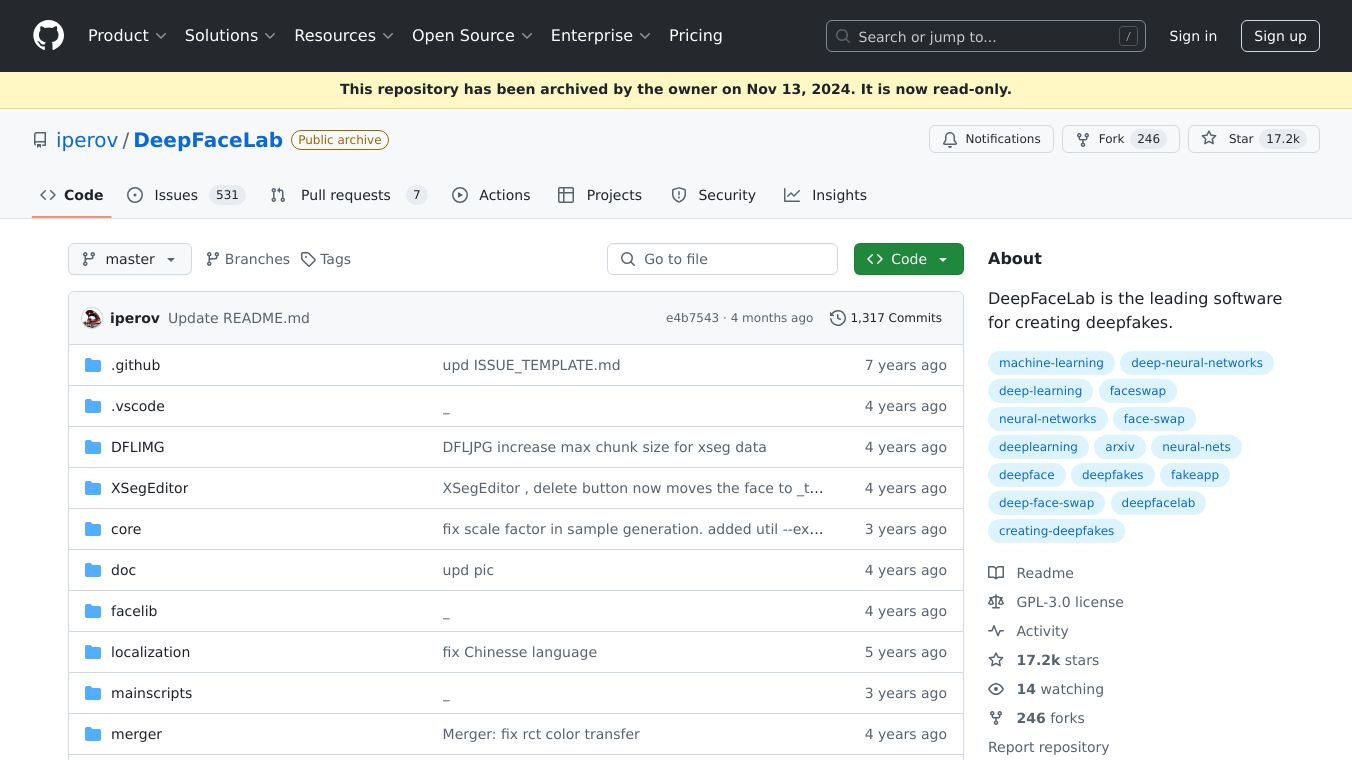View the Branches list
The height and width of the screenshot is (760, 1352).
248,259
